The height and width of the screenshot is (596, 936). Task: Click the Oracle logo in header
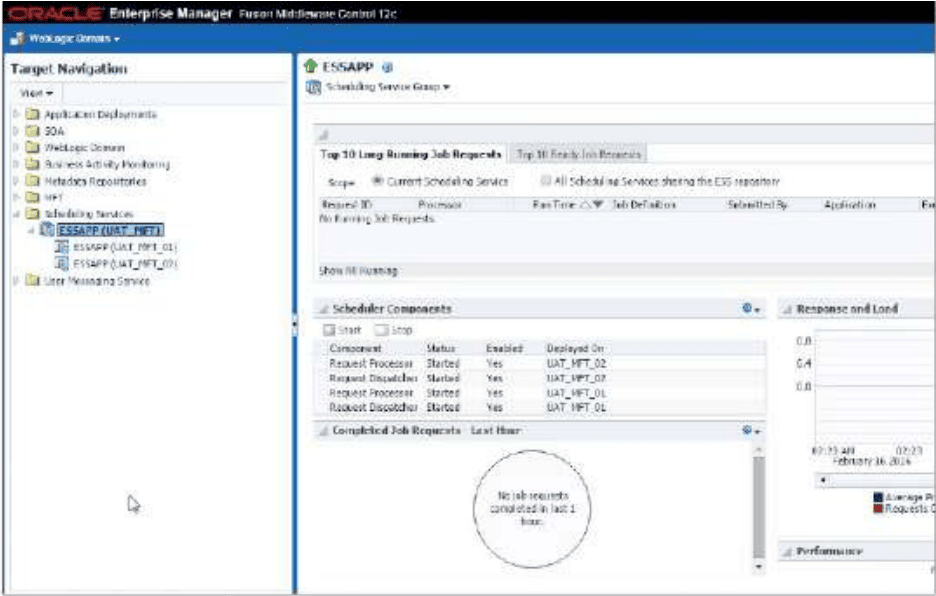tap(56, 14)
